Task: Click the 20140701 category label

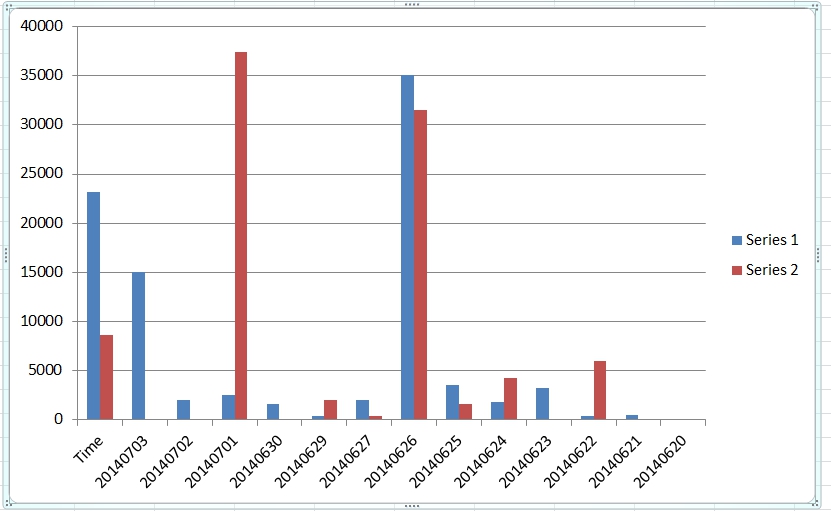Action: coord(211,461)
